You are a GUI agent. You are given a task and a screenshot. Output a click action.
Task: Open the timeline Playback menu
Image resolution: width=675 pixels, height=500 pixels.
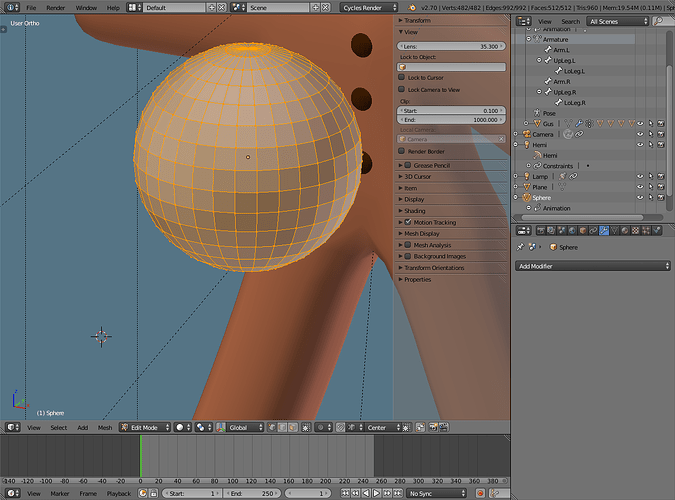[x=119, y=493]
